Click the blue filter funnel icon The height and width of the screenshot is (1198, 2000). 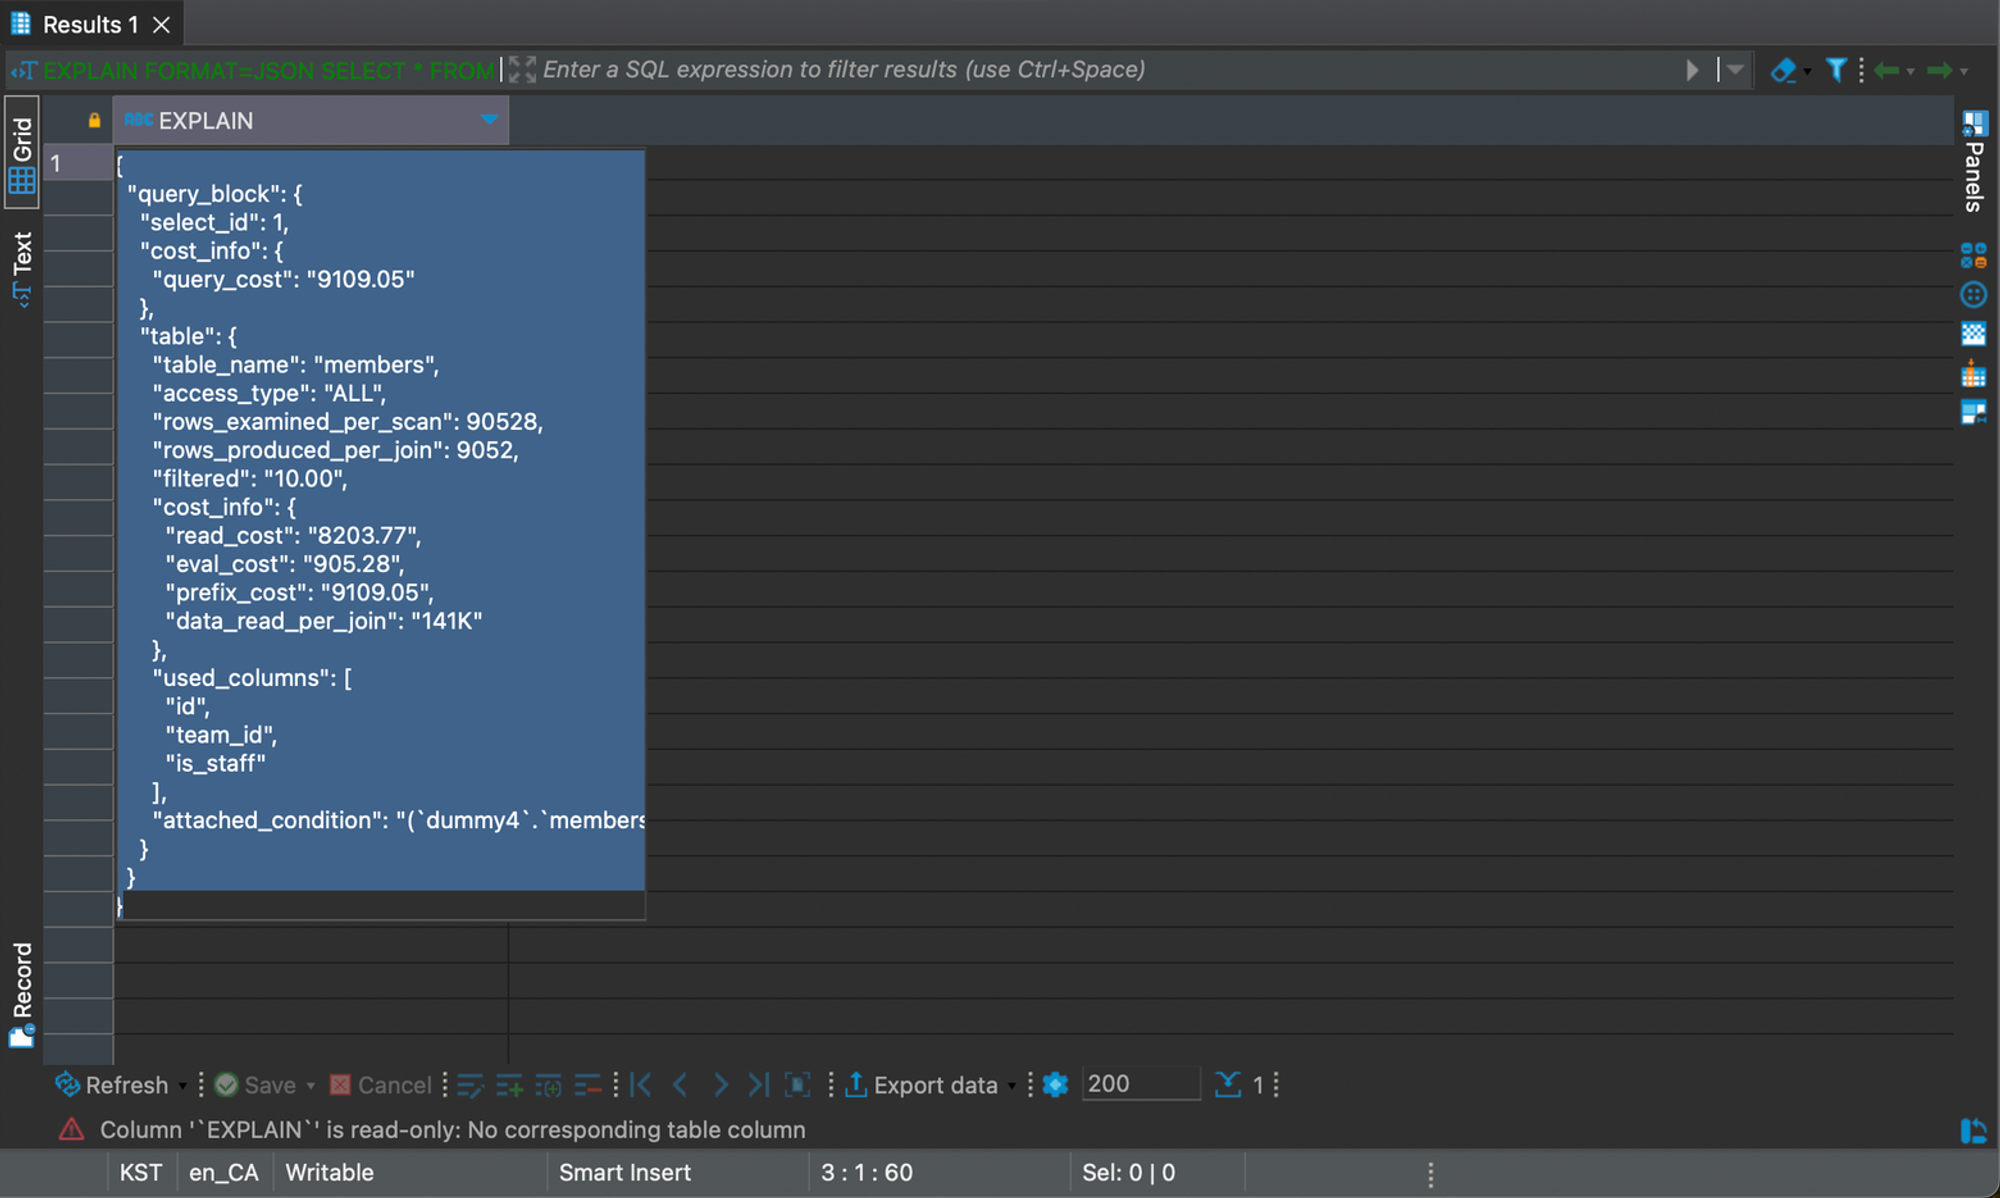pyautogui.click(x=1836, y=70)
